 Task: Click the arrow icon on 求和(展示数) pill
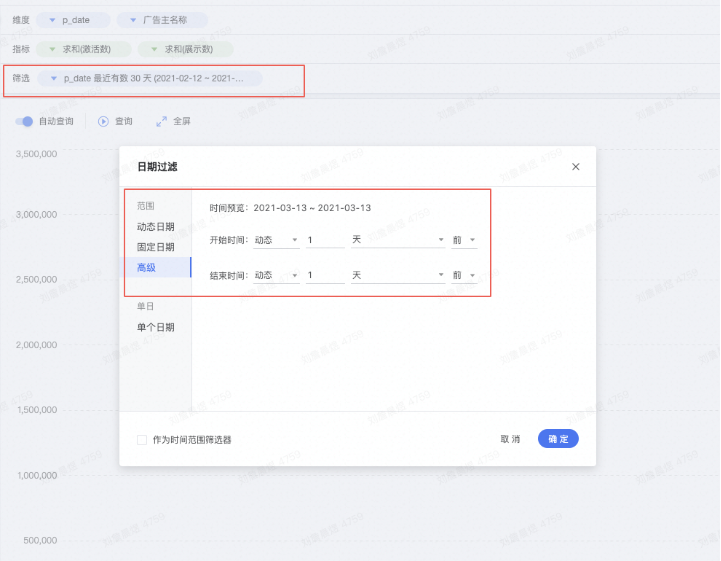(154, 48)
